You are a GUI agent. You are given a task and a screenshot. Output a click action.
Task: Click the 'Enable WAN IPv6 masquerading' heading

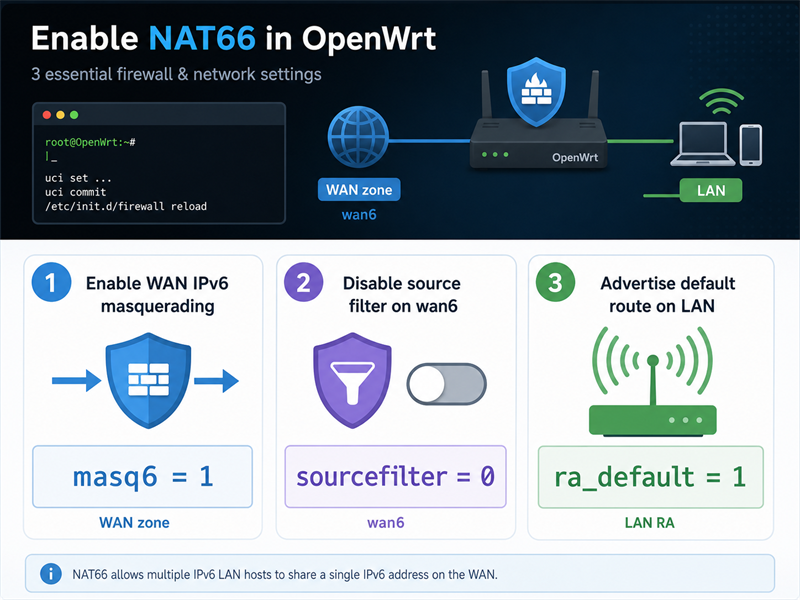(x=157, y=294)
